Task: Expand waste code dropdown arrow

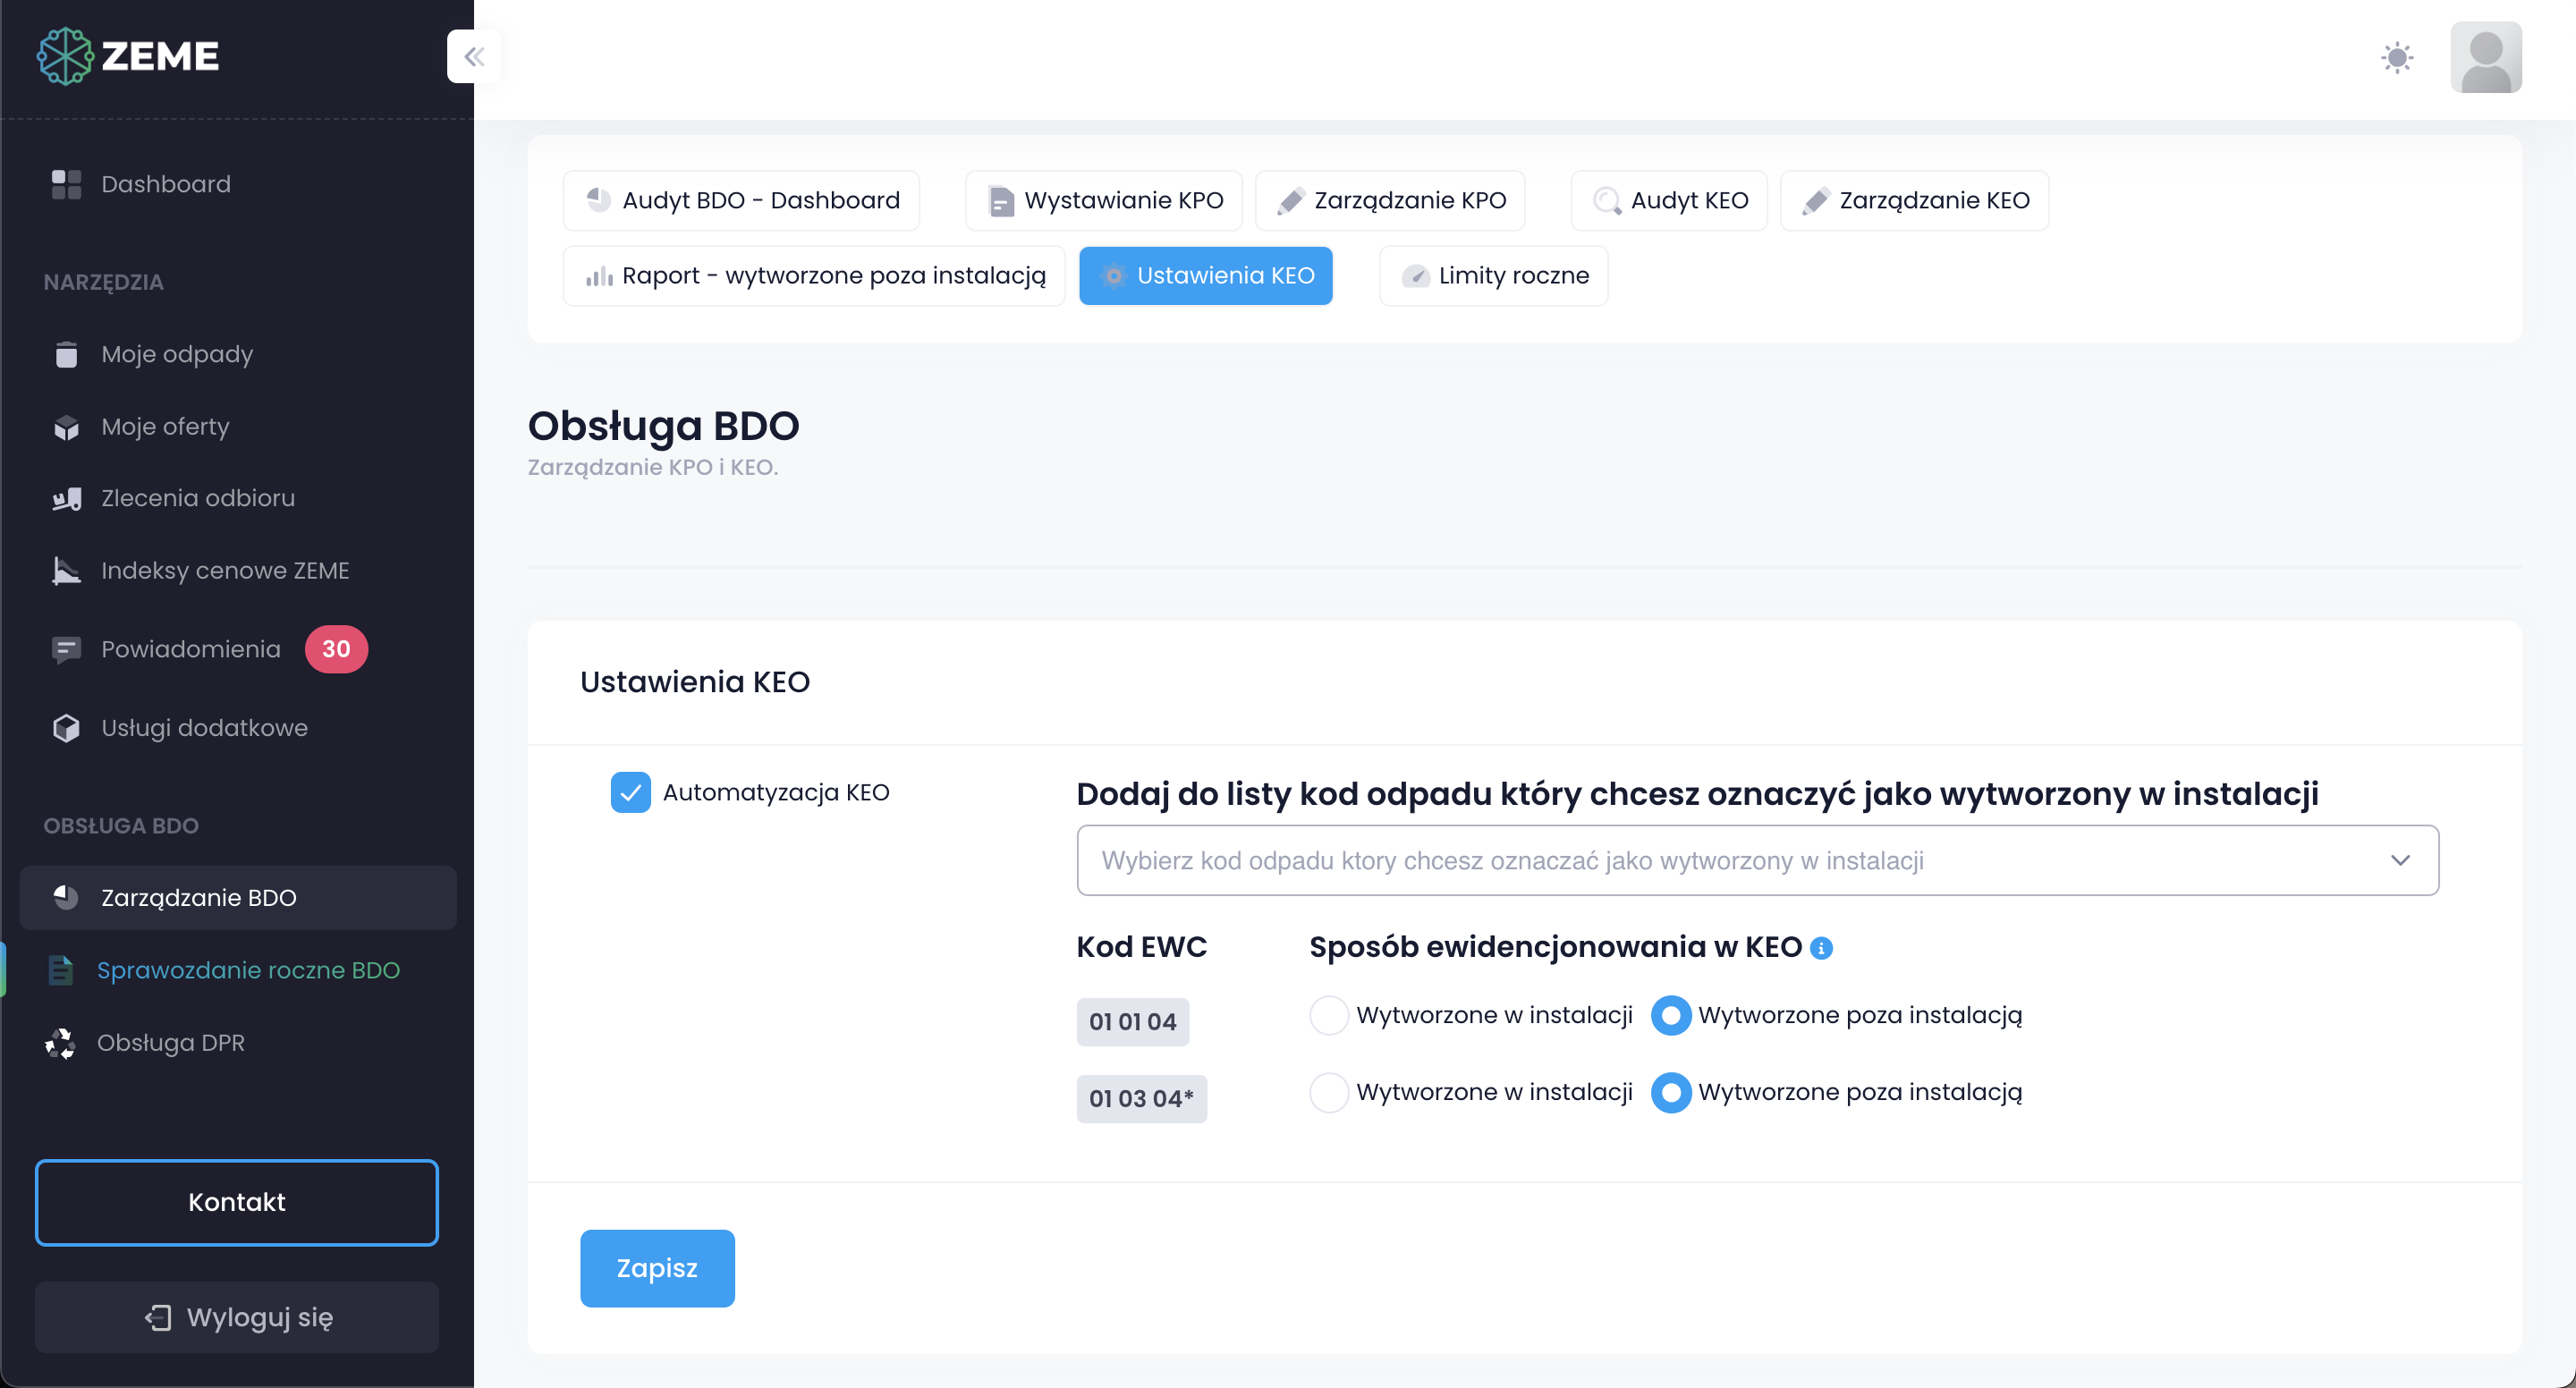Action: (x=2399, y=860)
